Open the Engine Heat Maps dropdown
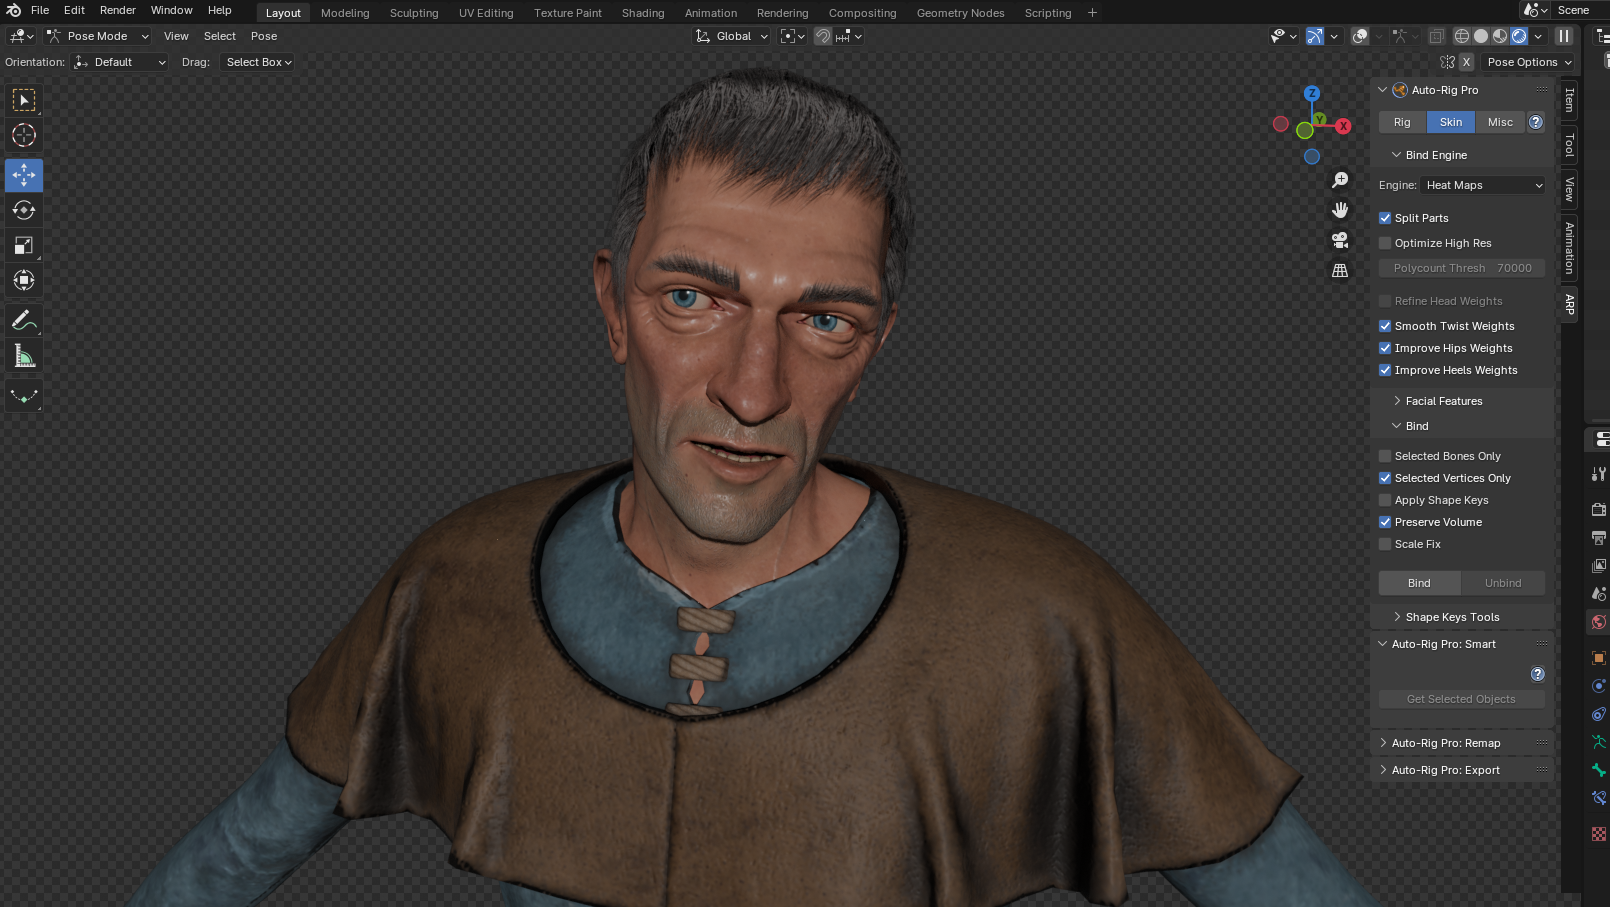The width and height of the screenshot is (1610, 907). 1483,185
